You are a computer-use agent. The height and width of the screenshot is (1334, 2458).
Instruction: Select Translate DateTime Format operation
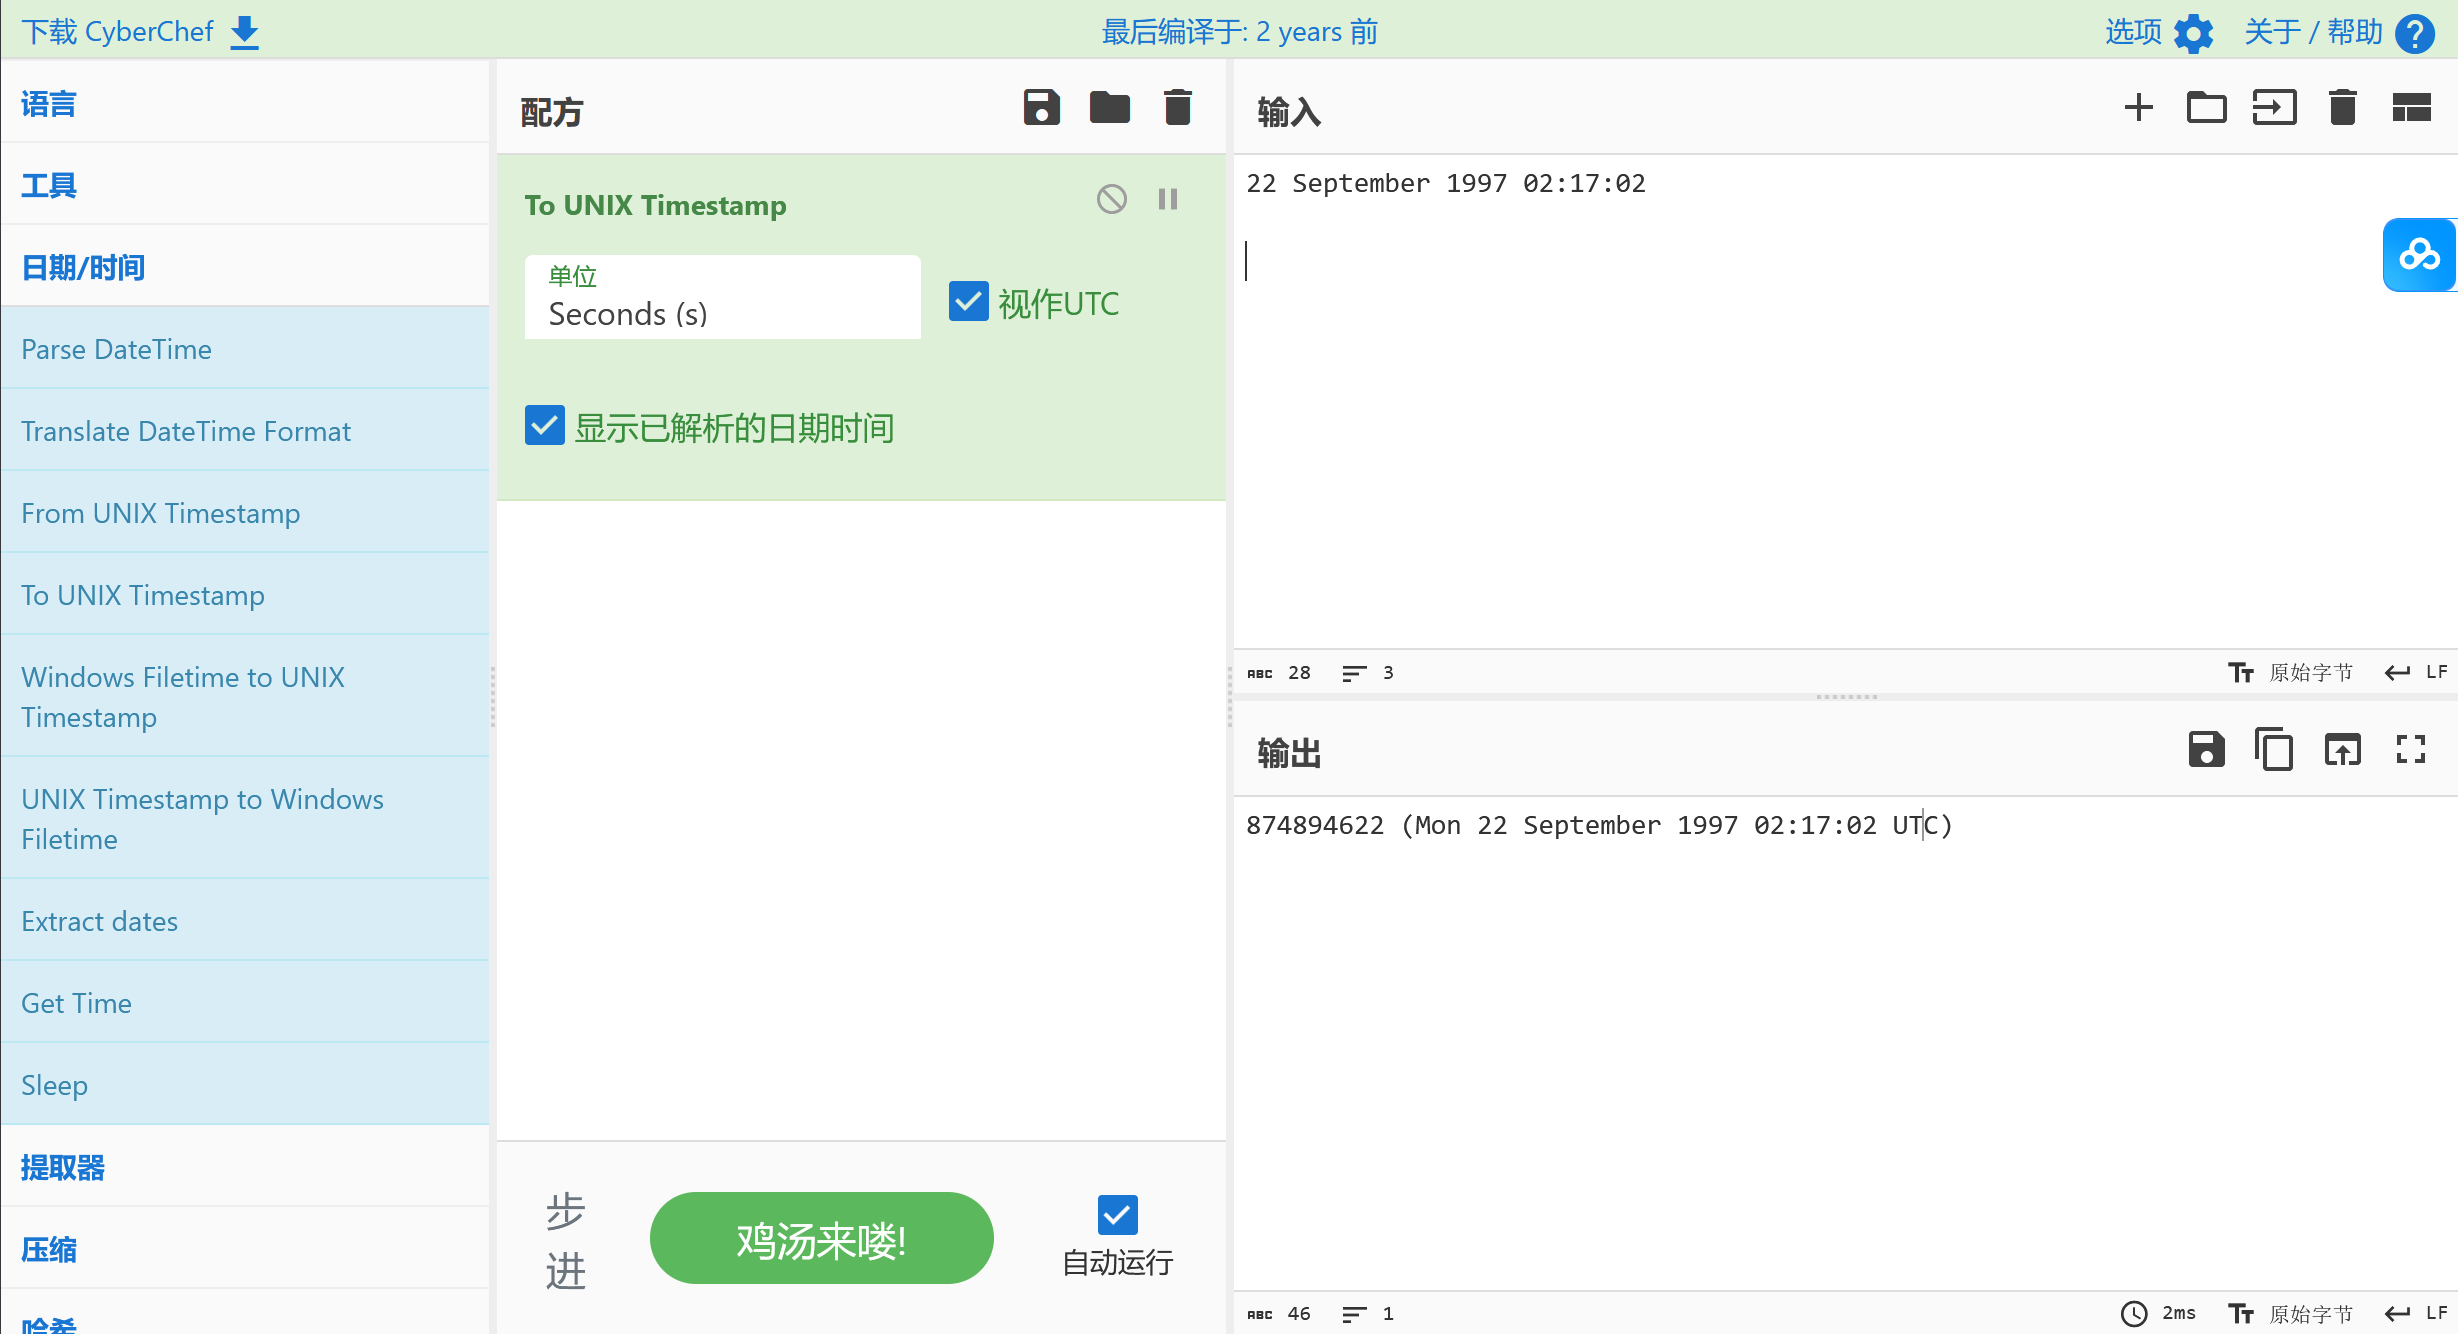click(245, 431)
